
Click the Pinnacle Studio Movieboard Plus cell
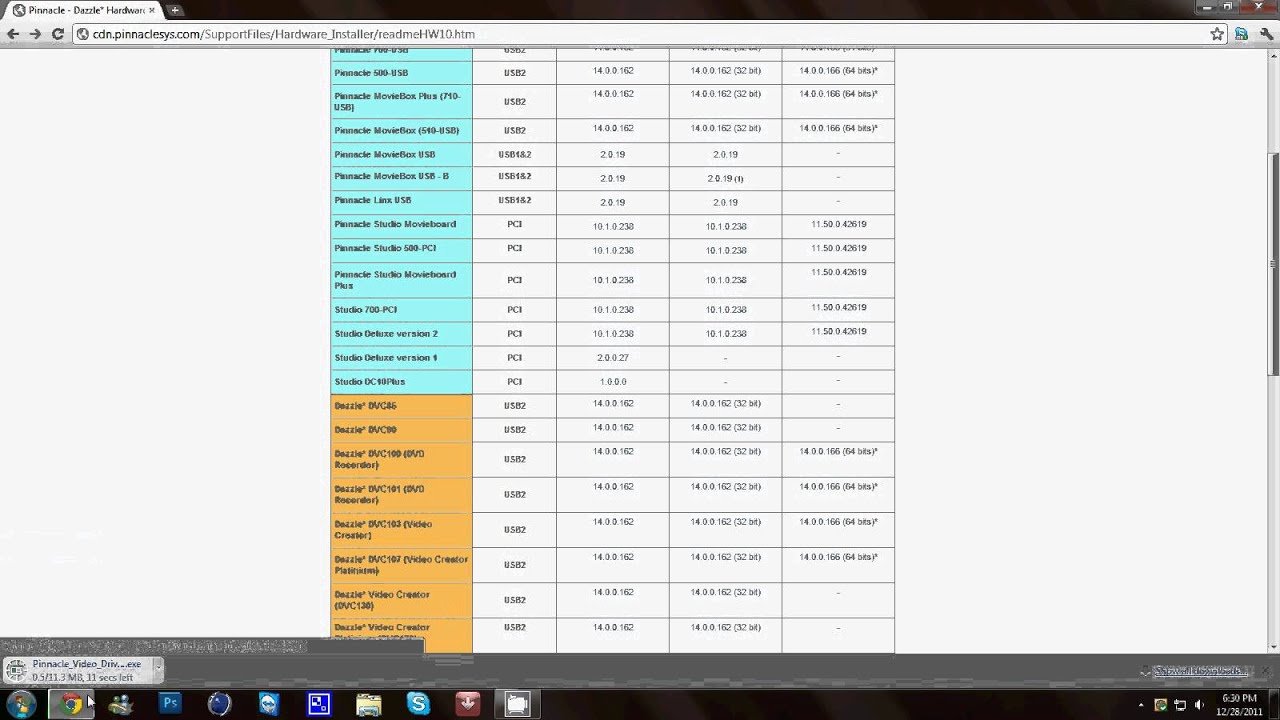(x=401, y=280)
